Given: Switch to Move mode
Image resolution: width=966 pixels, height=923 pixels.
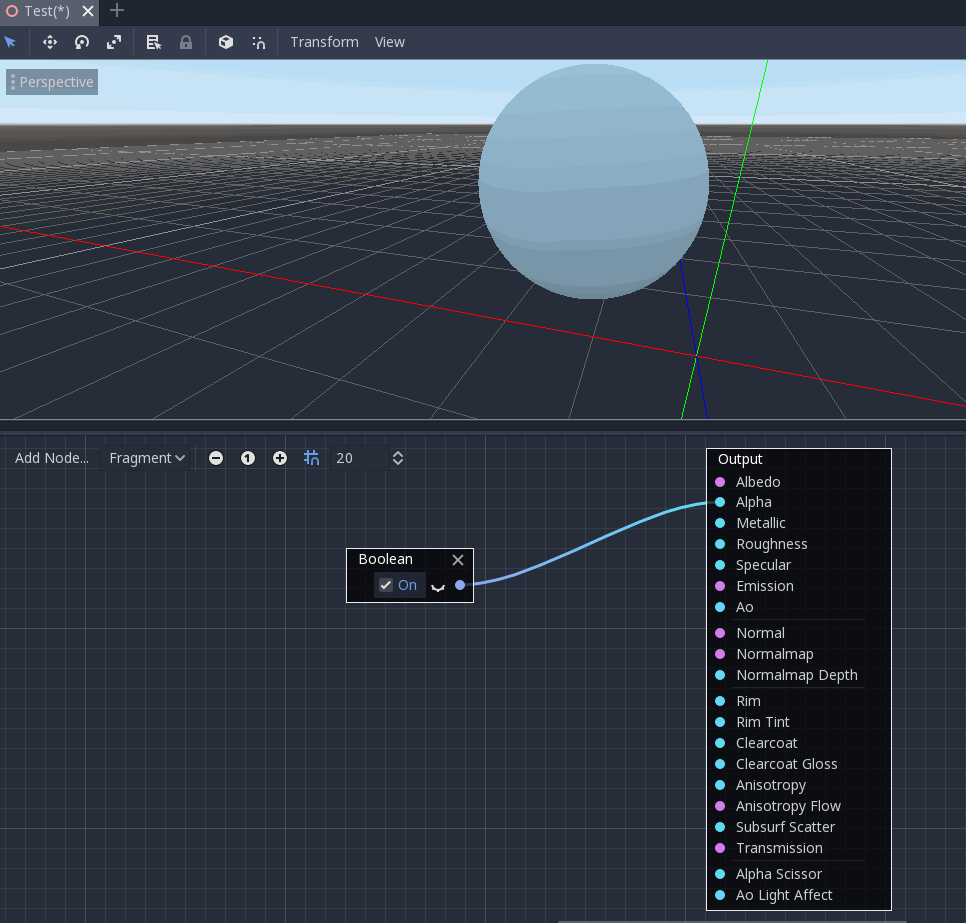Looking at the screenshot, I should click(48, 42).
